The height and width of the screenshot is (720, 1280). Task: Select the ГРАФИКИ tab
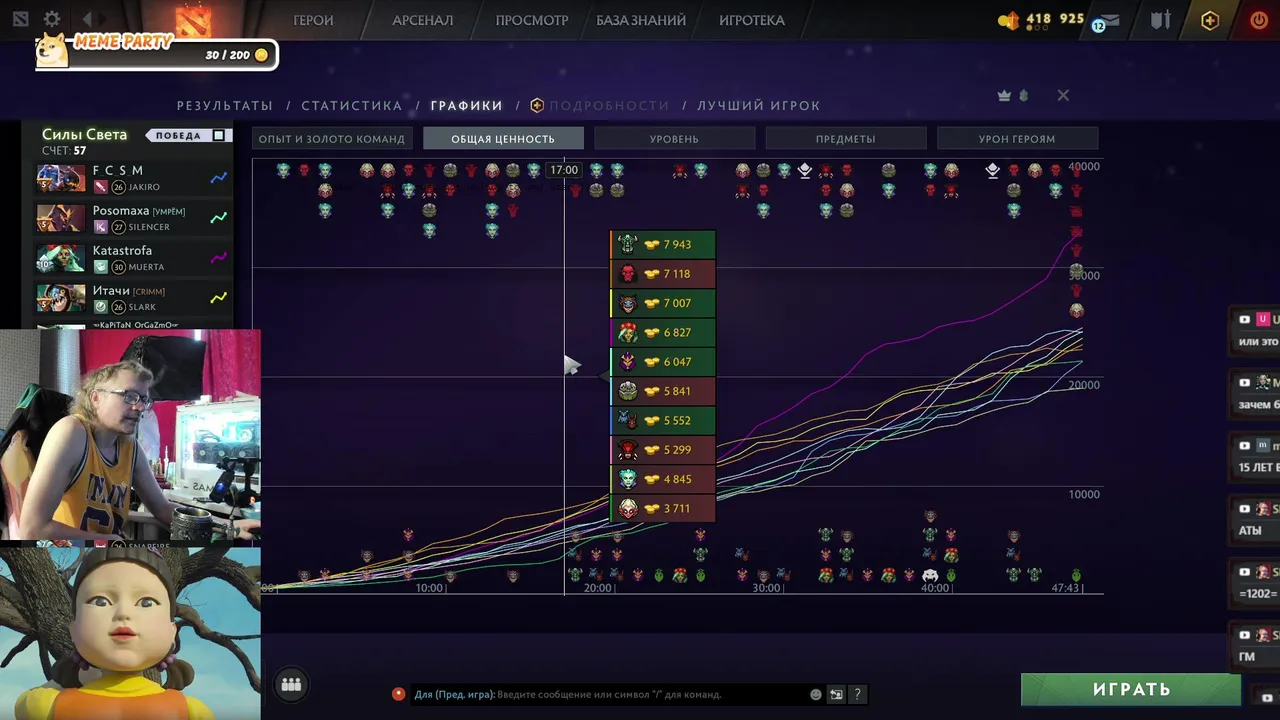466,105
